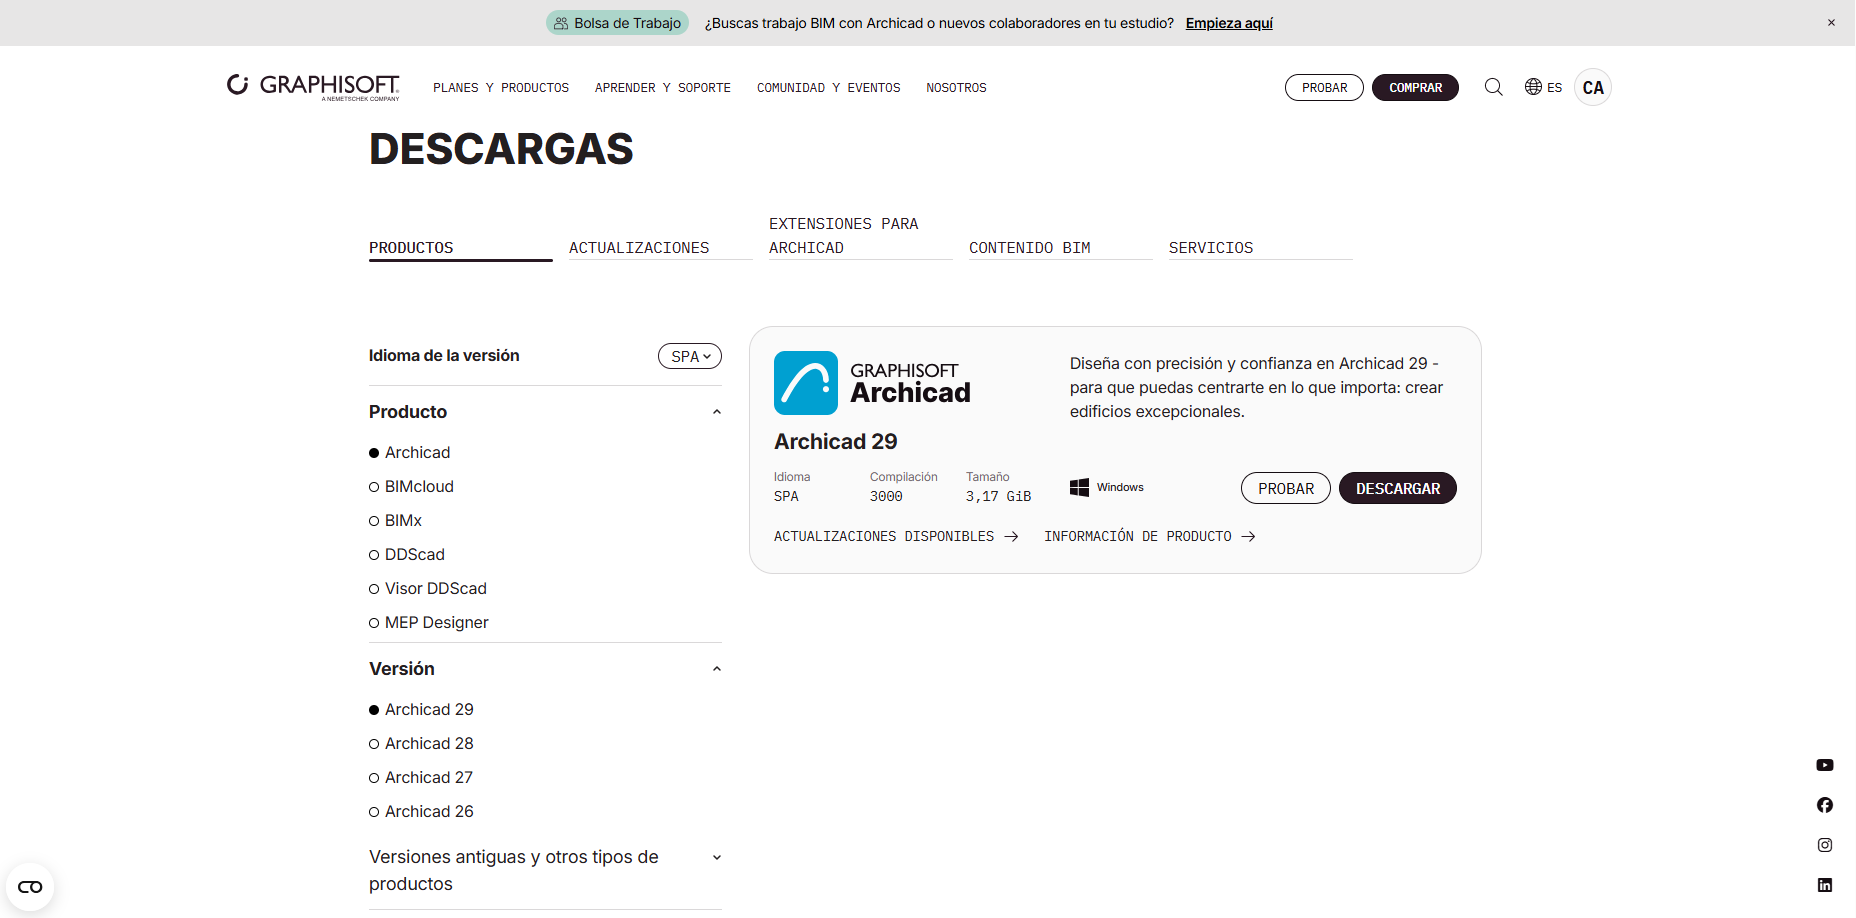Switch to the Productos tab
Viewport: 1856px width, 918px height.
[x=461, y=248]
